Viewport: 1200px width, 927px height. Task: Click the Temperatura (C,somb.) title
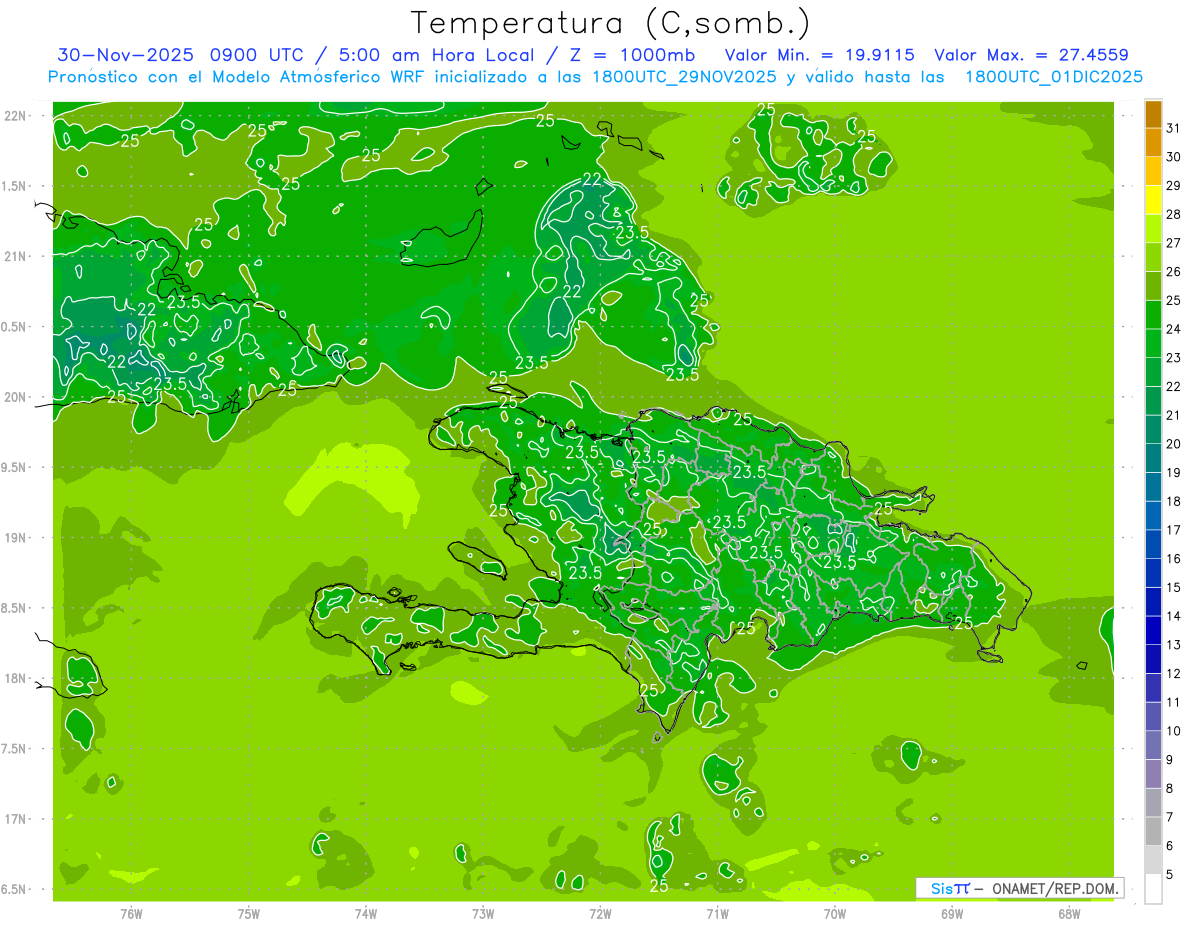(x=611, y=23)
